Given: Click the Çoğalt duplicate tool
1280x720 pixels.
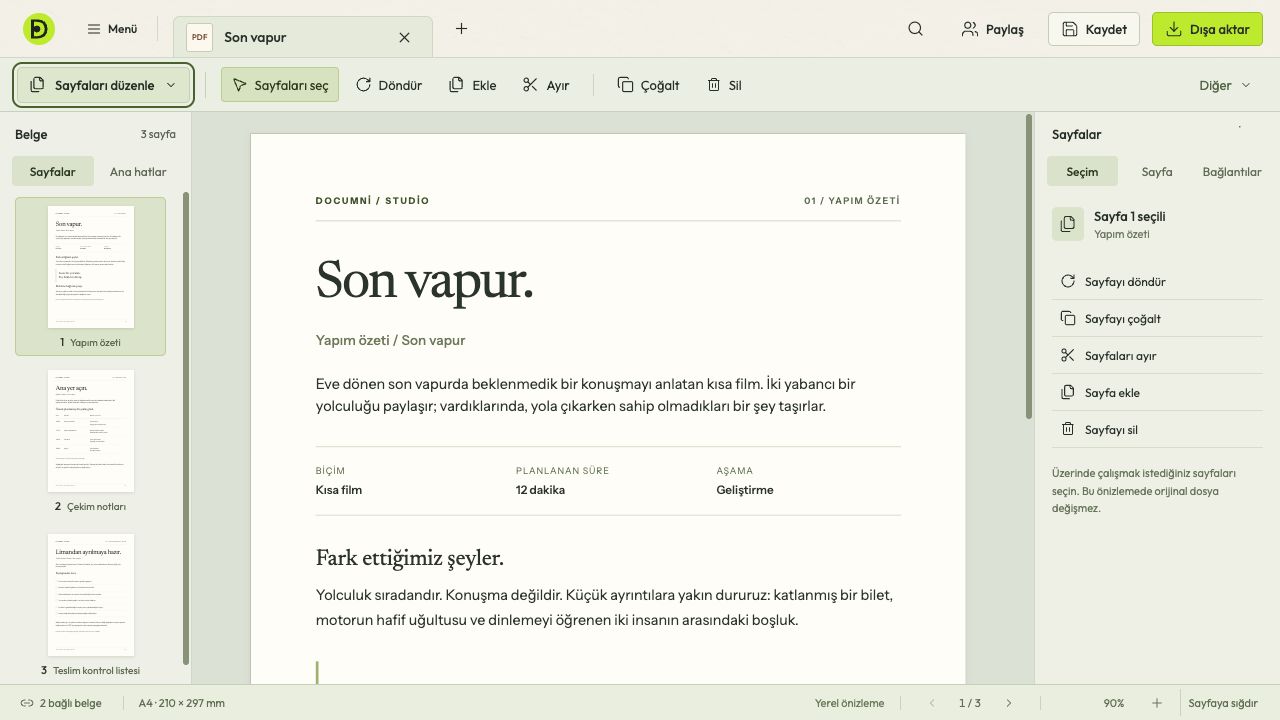Looking at the screenshot, I should point(648,85).
